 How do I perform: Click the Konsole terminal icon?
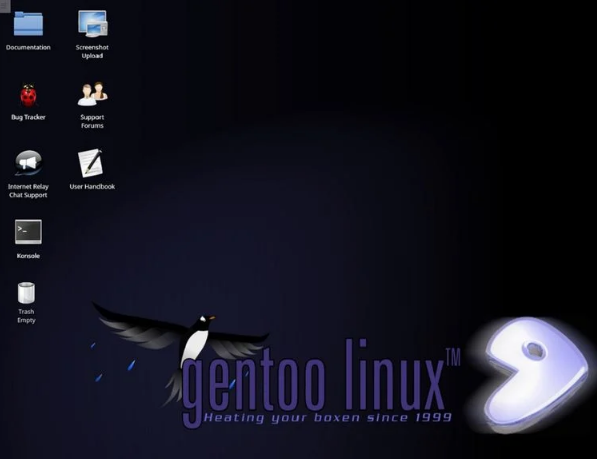[28, 231]
